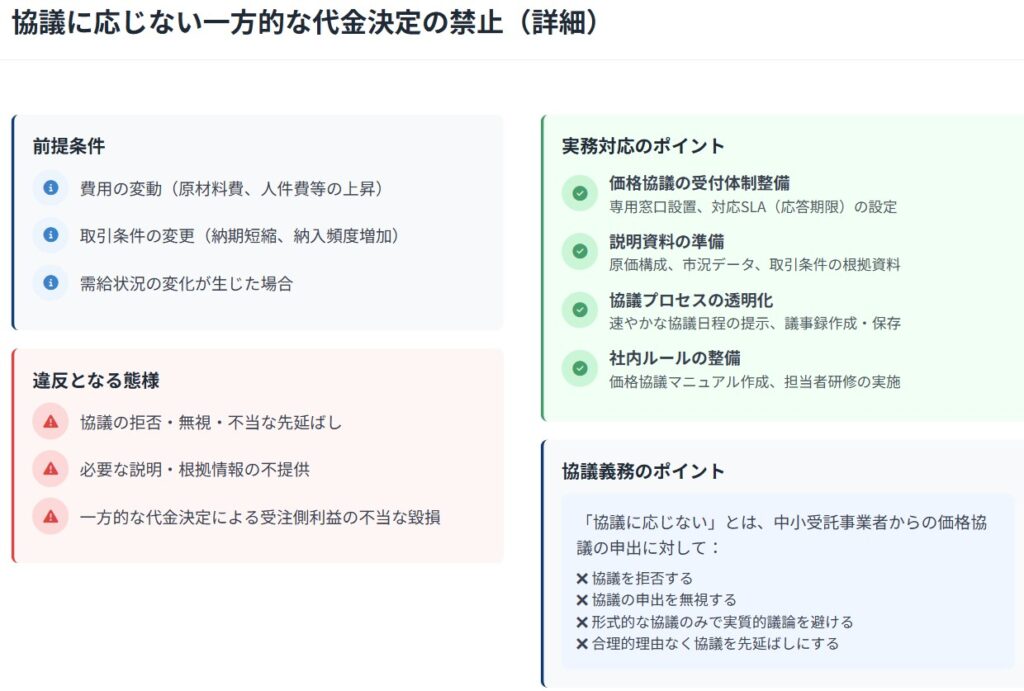This screenshot has width=1024, height=691.
Task: Click warning icon beside 協議の拒否・無視
Action: coord(50,422)
